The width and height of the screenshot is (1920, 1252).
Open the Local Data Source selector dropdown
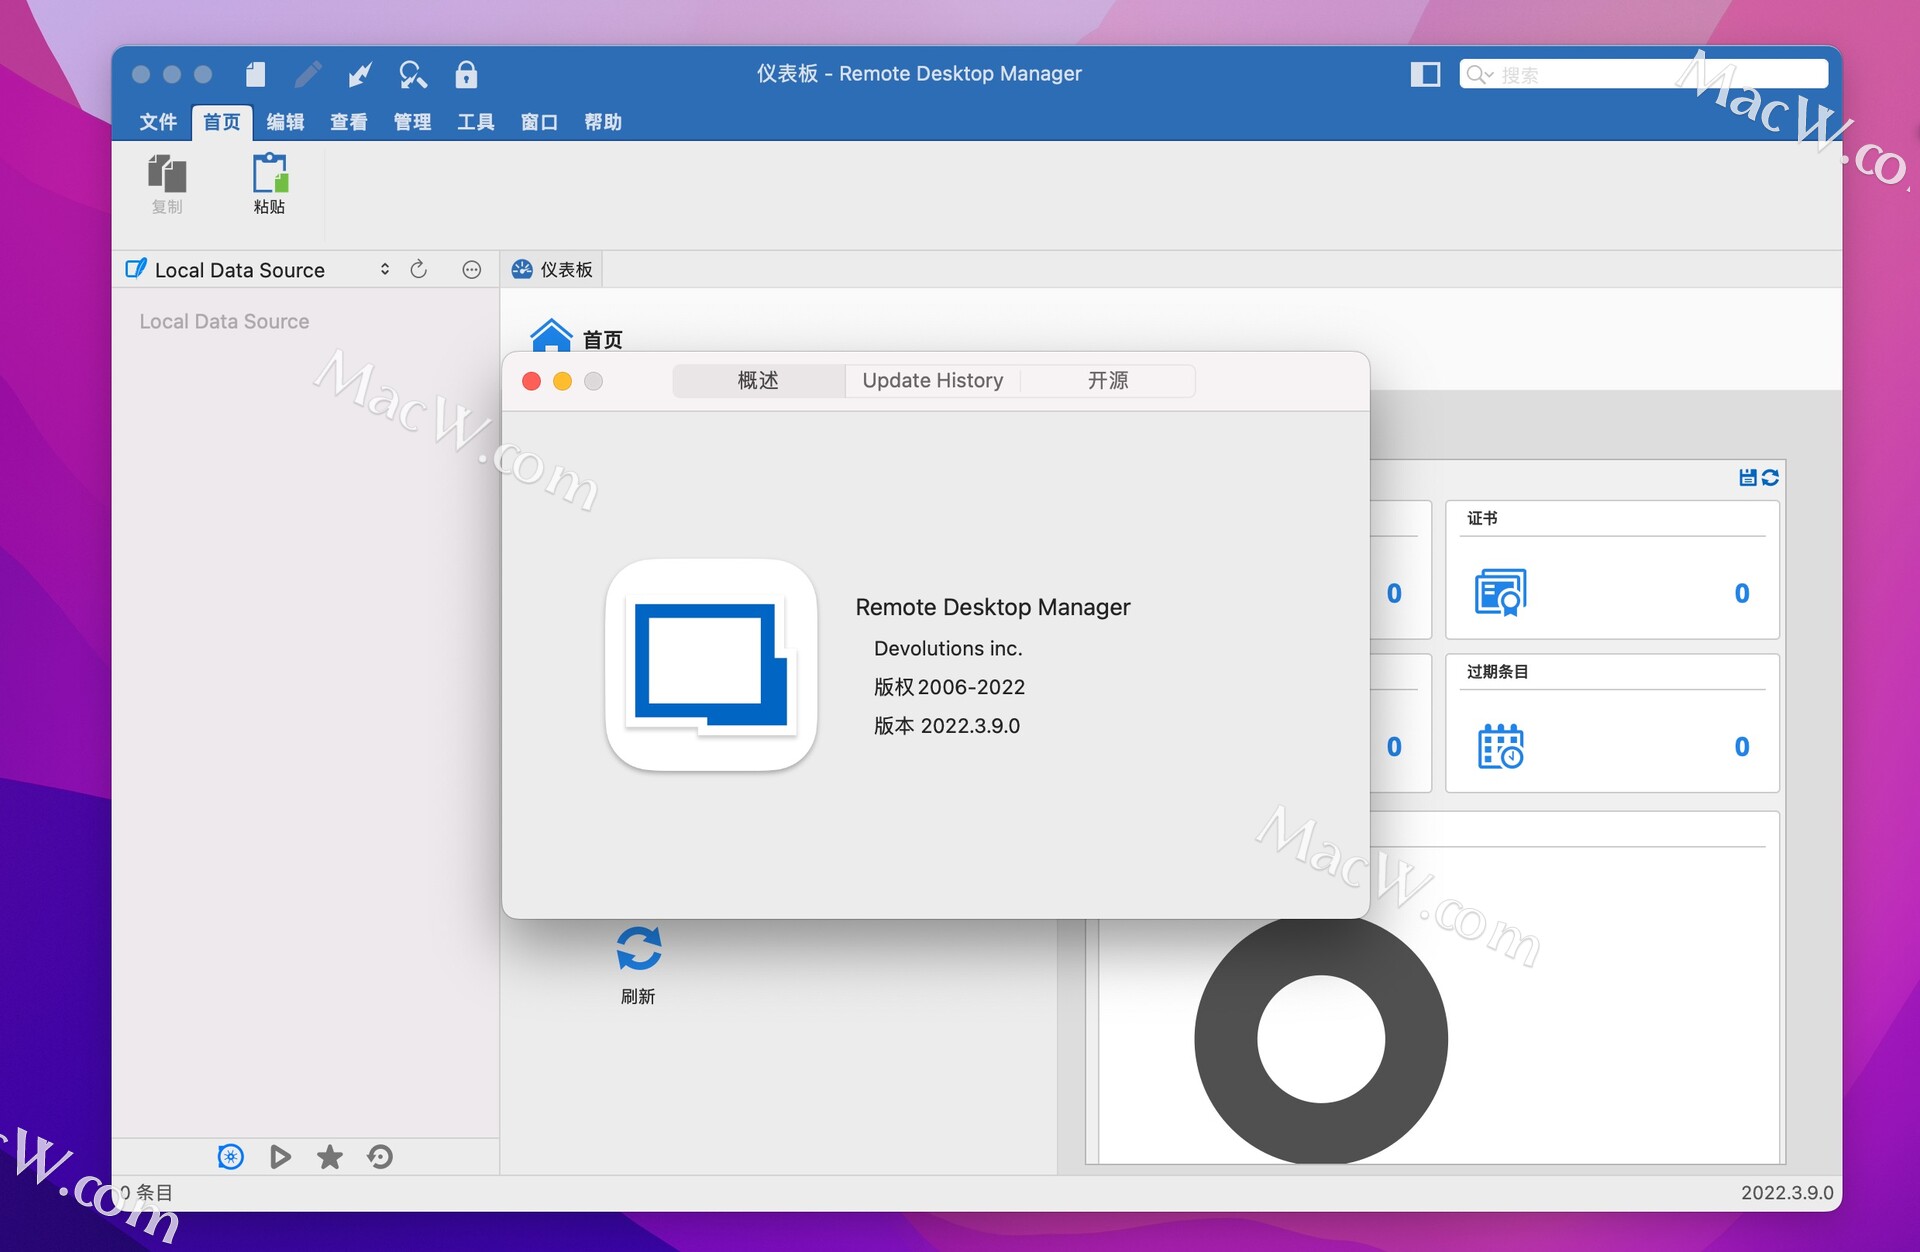[x=258, y=270]
